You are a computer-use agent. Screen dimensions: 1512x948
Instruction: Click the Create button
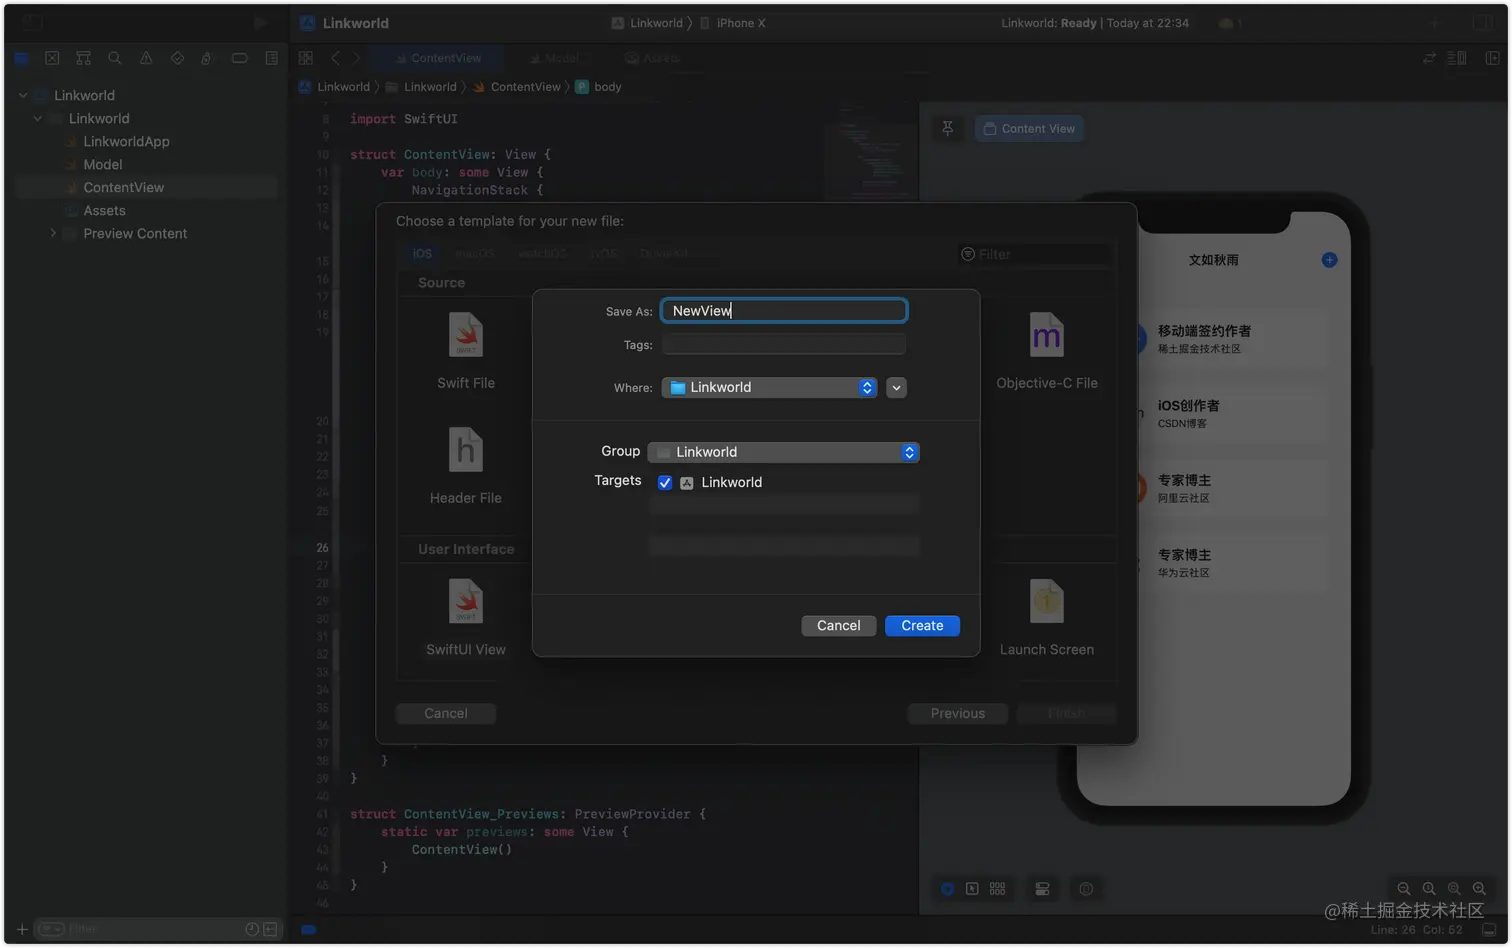pos(922,626)
